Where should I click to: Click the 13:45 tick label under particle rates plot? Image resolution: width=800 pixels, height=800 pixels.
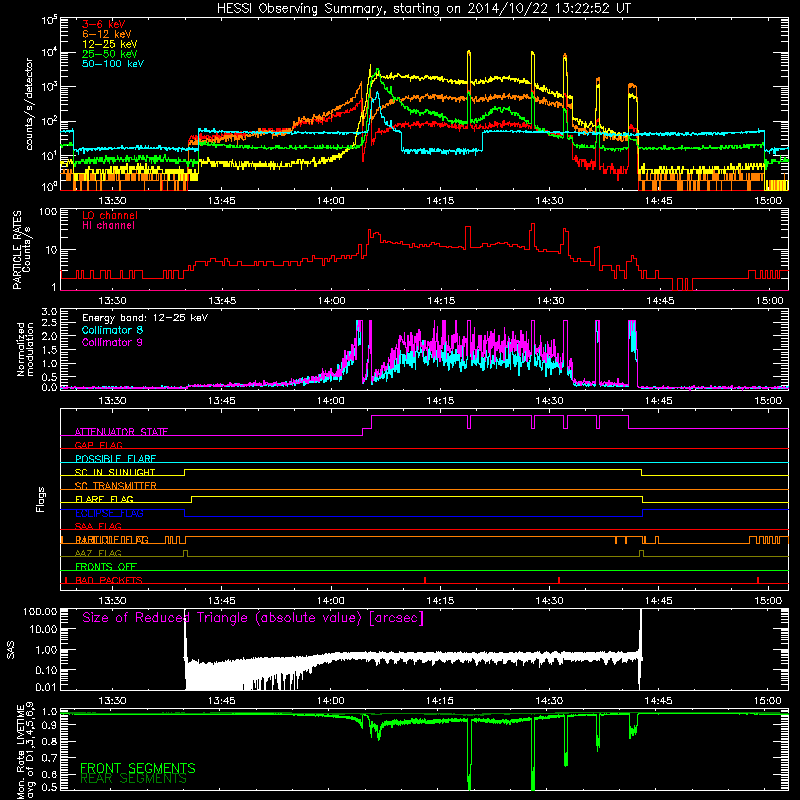[x=222, y=301]
